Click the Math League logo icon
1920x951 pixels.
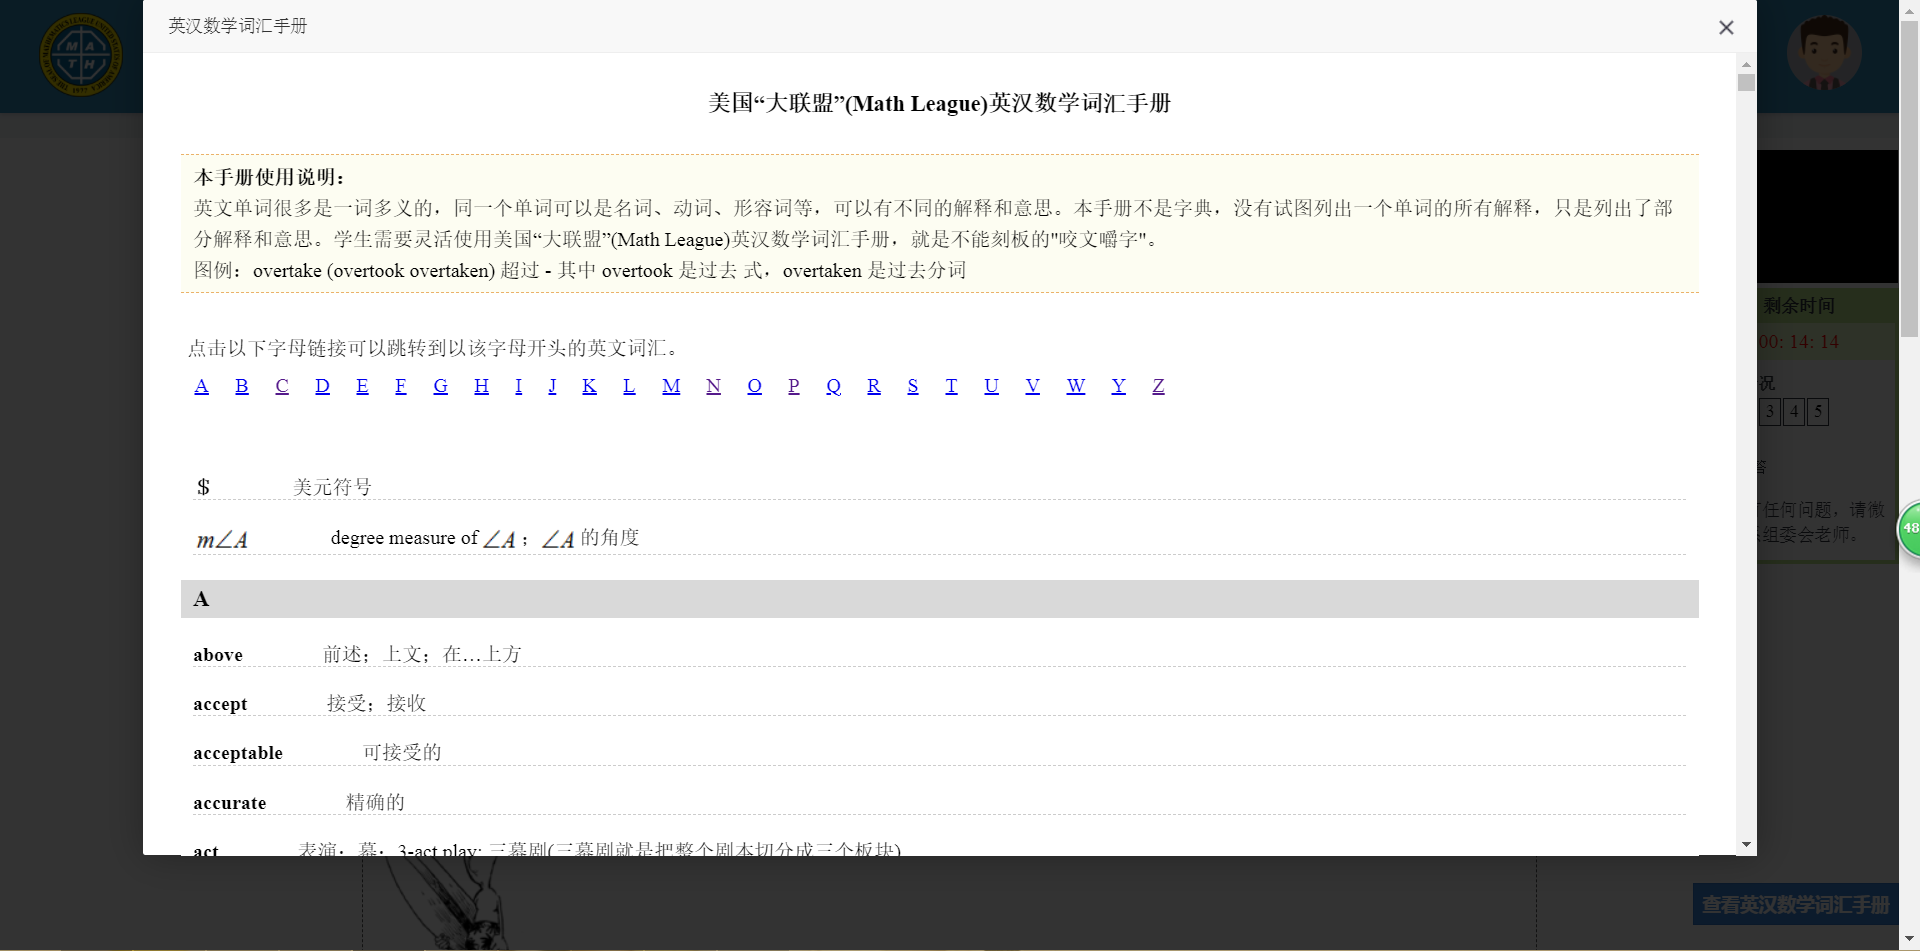[x=80, y=56]
